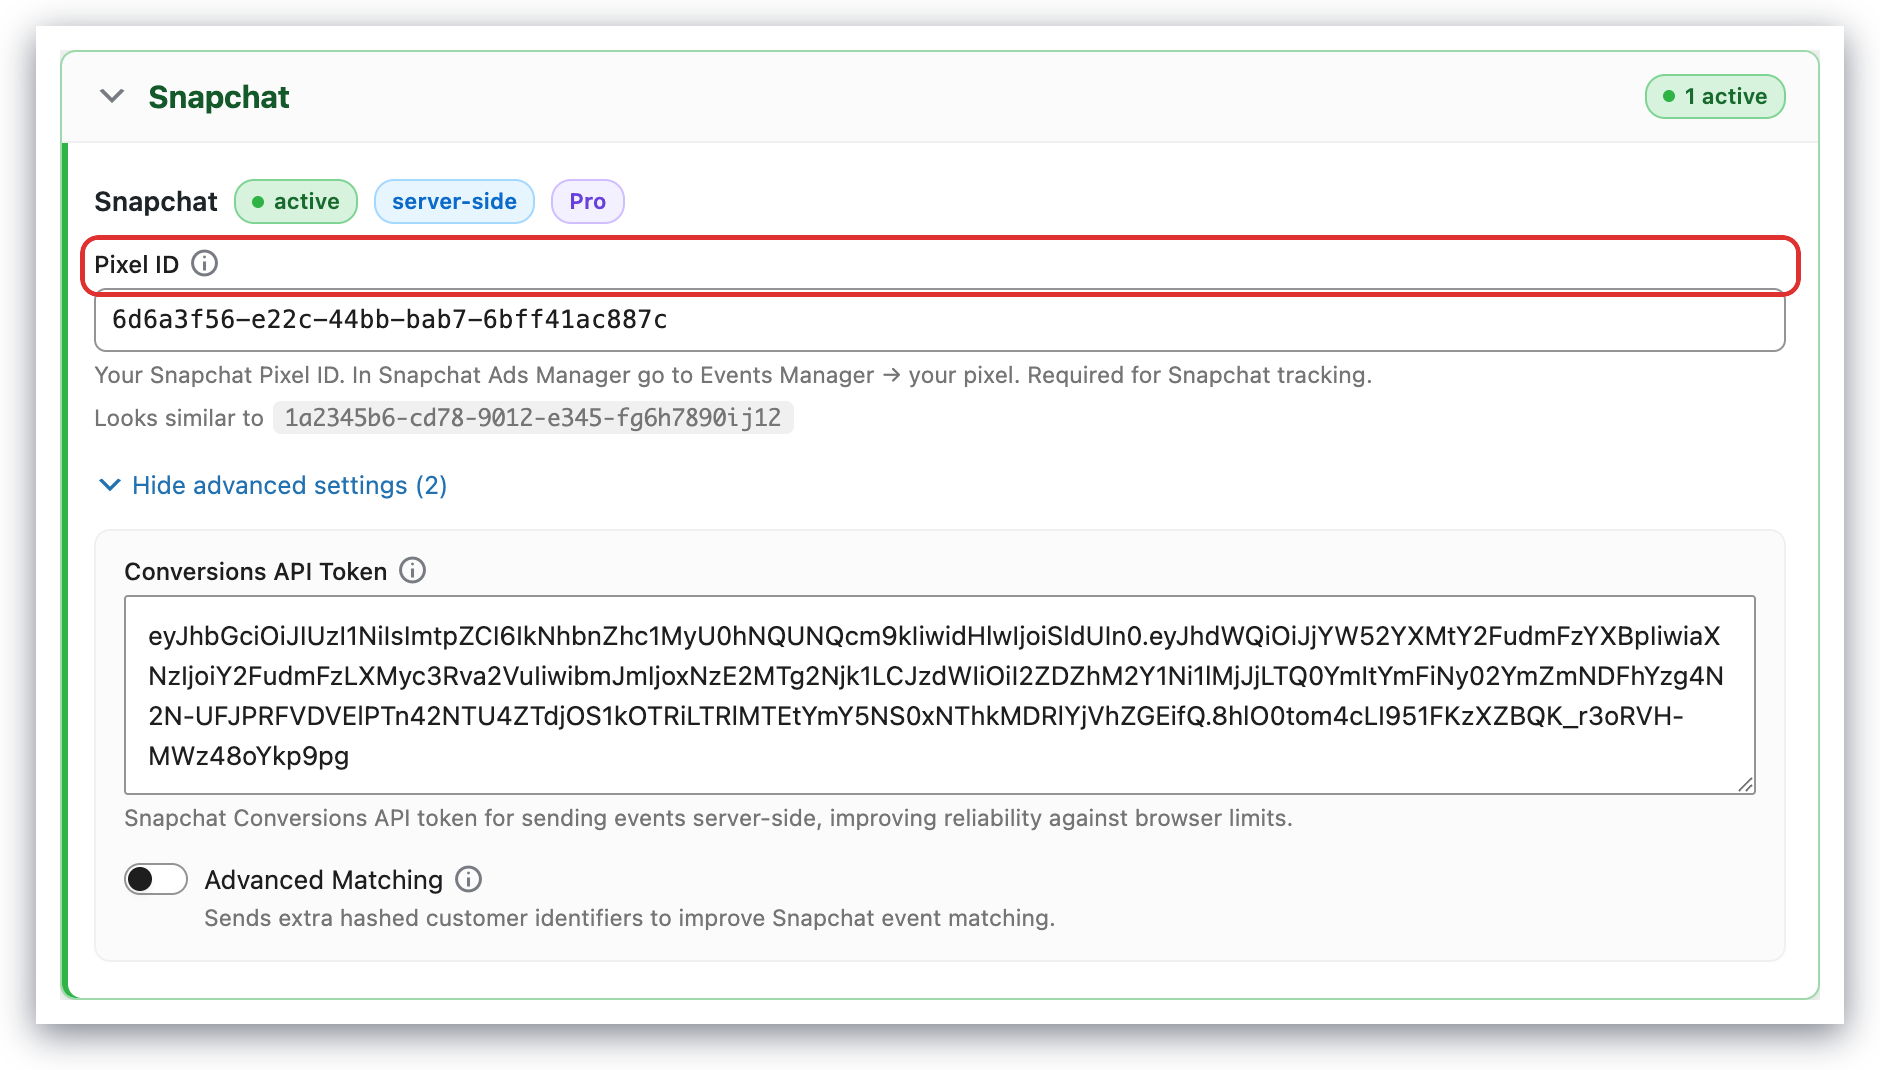Image resolution: width=1880 pixels, height=1070 pixels.
Task: Click the 'Advanced Matching' label text
Action: pyautogui.click(x=323, y=880)
